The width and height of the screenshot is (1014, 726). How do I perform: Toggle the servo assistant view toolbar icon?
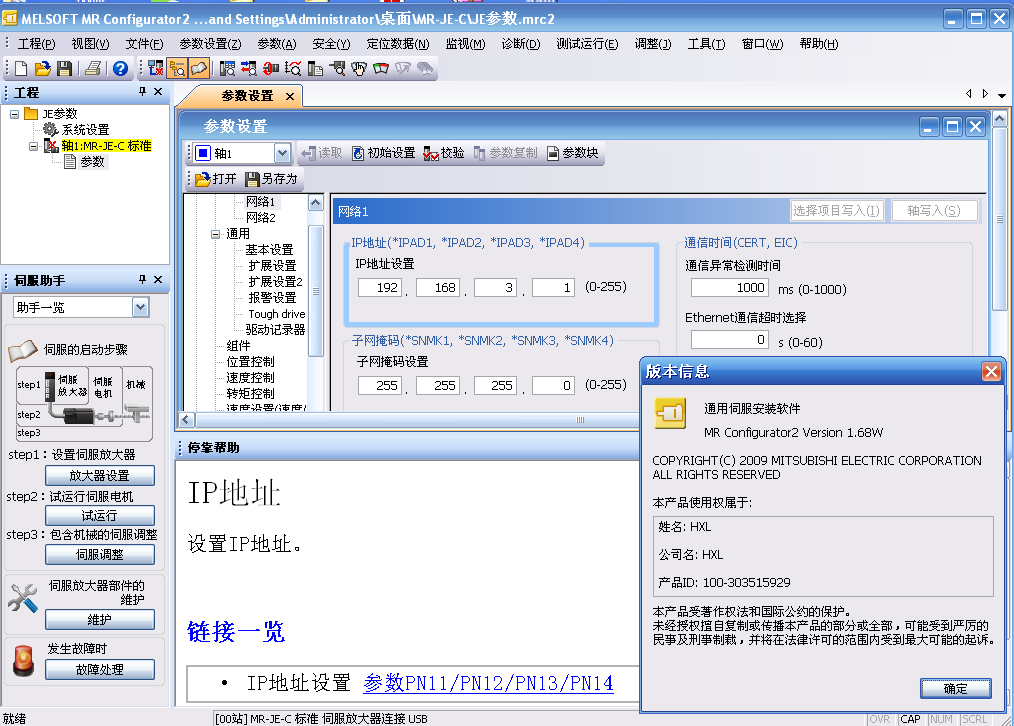pyautogui.click(x=199, y=68)
